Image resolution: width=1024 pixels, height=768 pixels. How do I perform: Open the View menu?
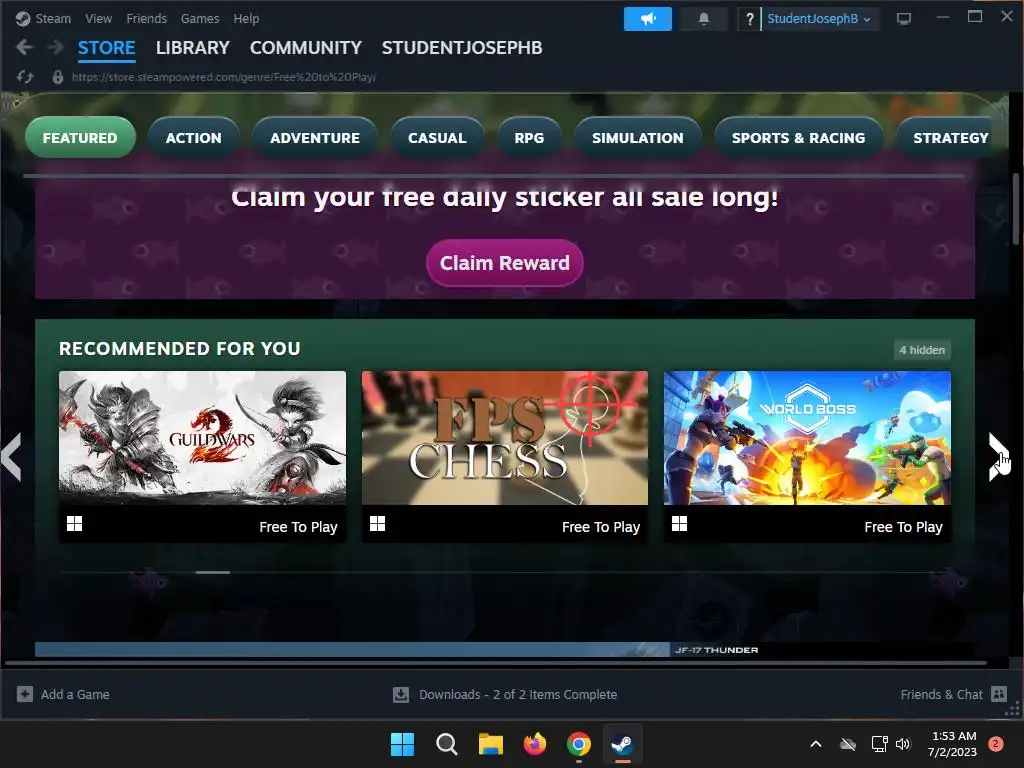(99, 19)
